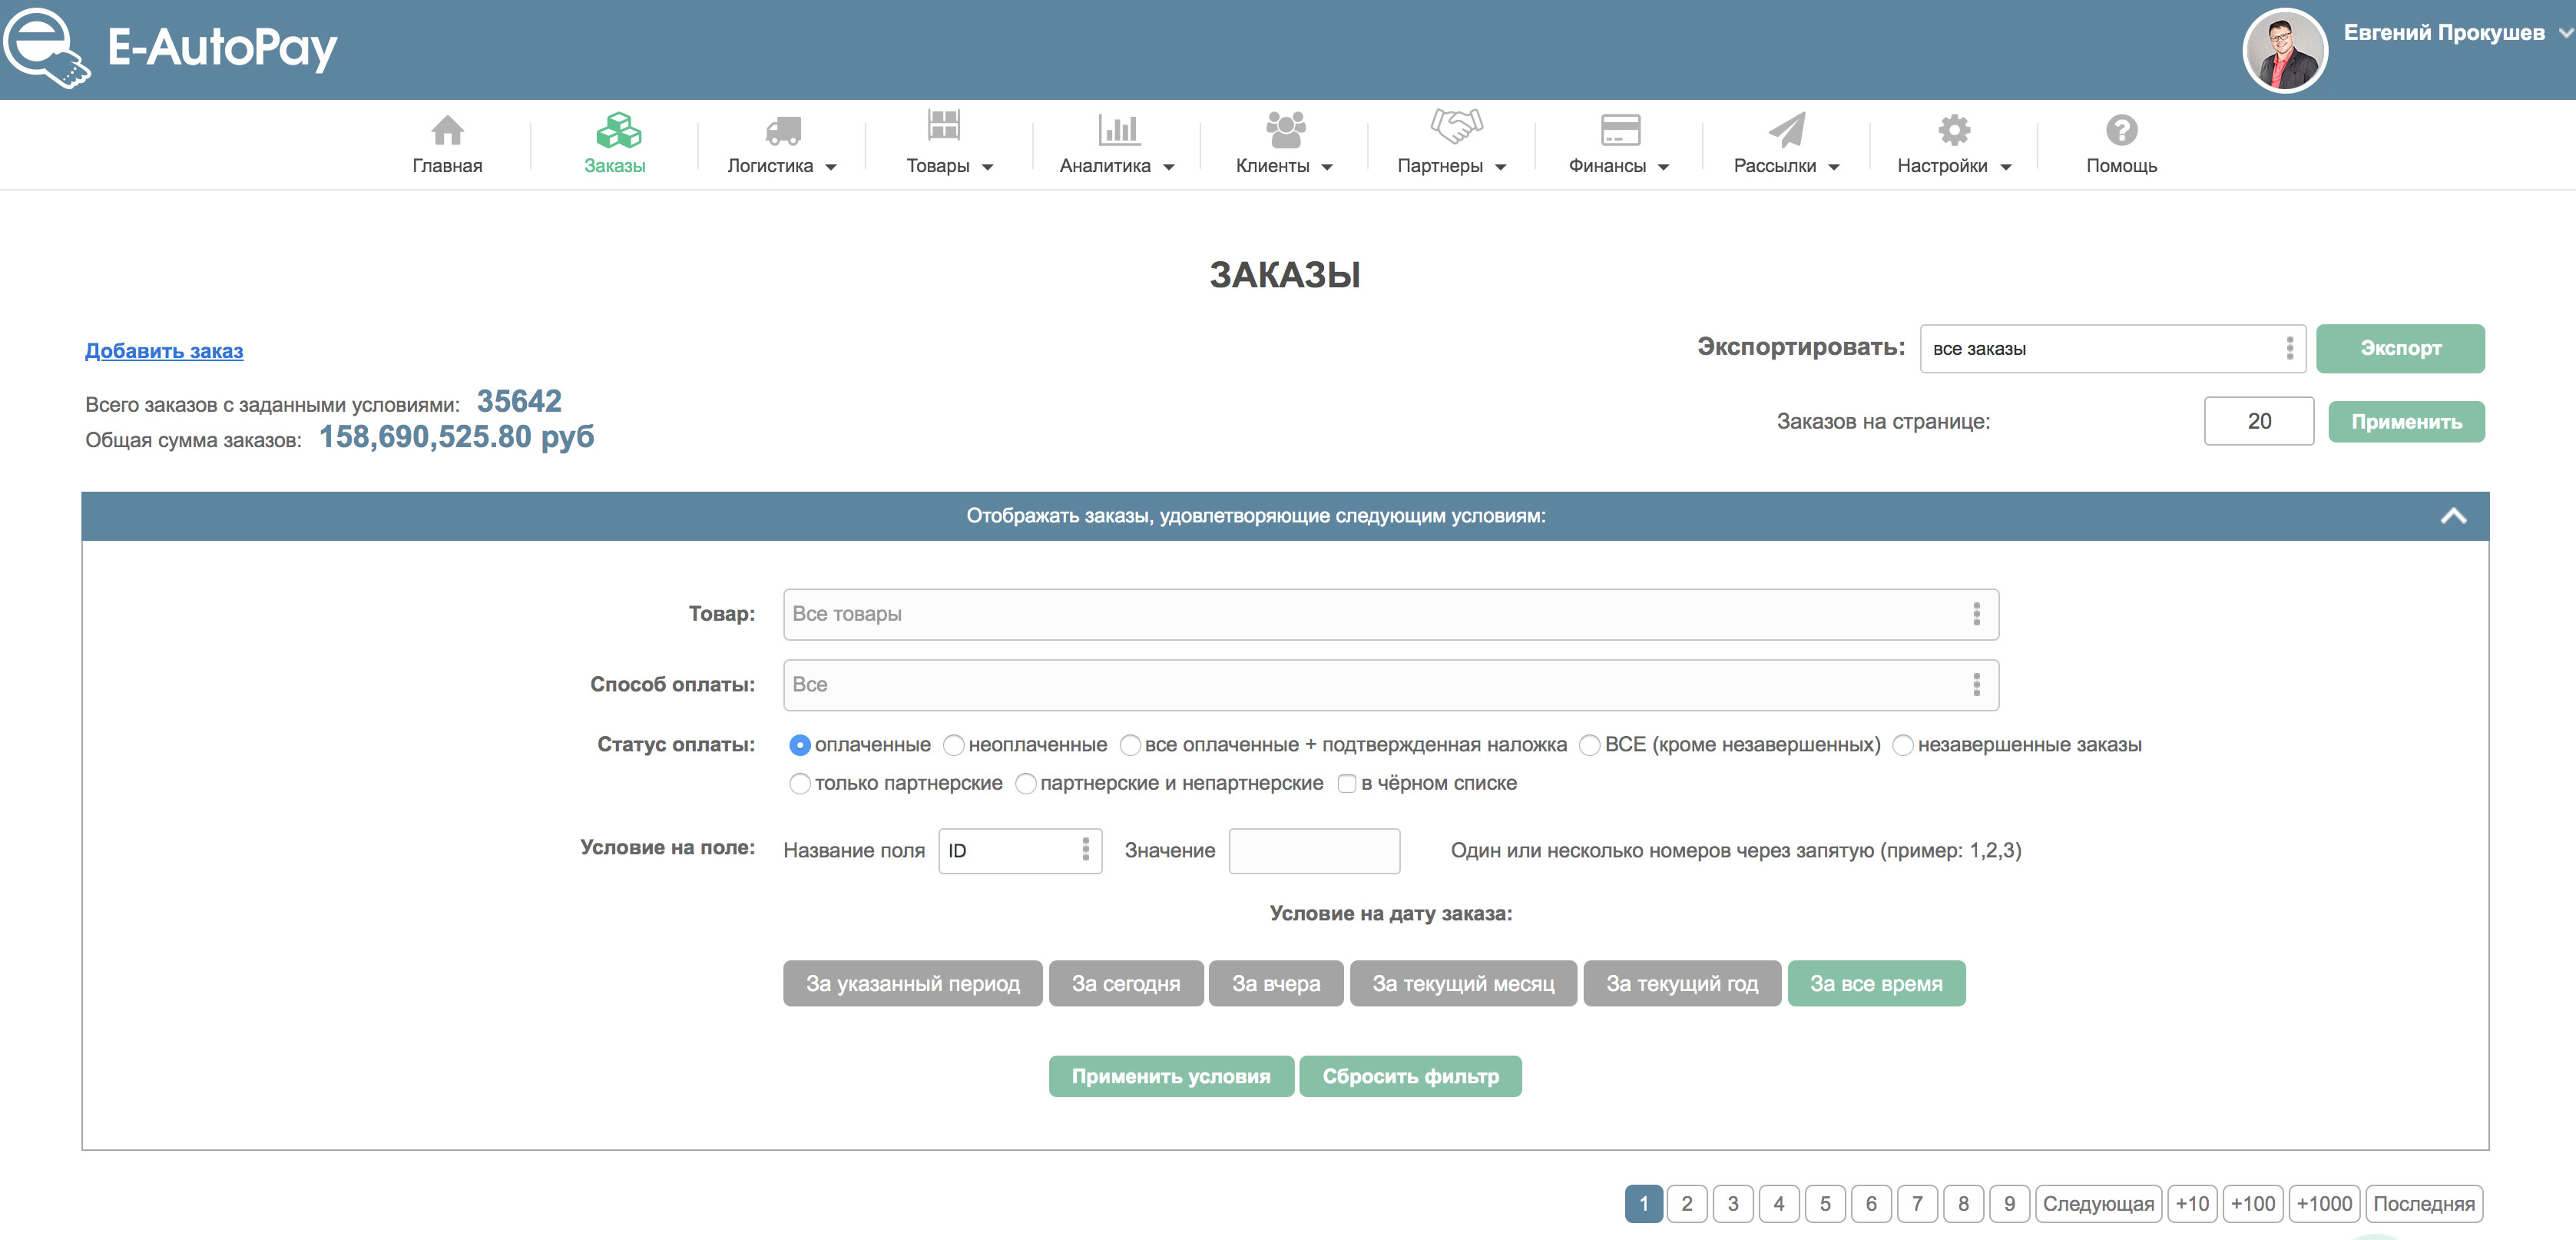The height and width of the screenshot is (1240, 2576).
Task: Focus the Значение input field
Action: point(1314,851)
